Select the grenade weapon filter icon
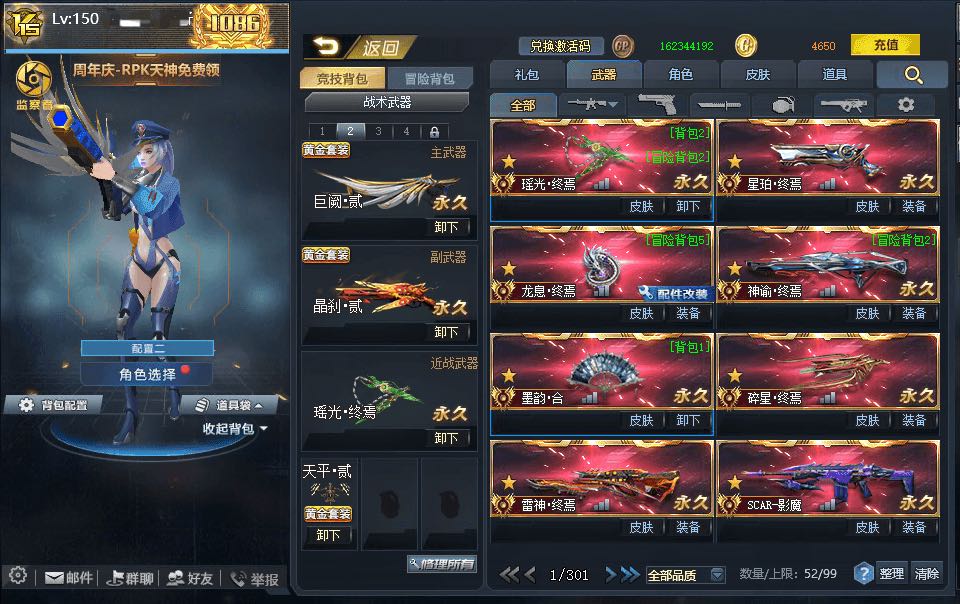This screenshot has width=960, height=604. [x=782, y=105]
